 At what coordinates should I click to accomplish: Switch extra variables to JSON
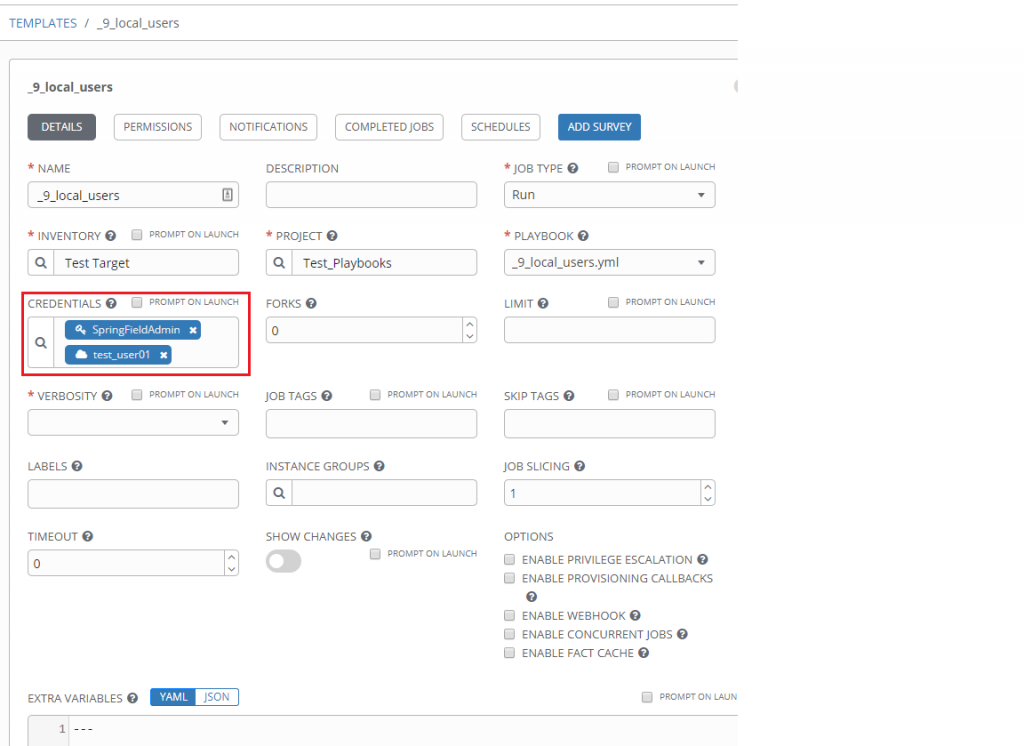pyautogui.click(x=217, y=697)
